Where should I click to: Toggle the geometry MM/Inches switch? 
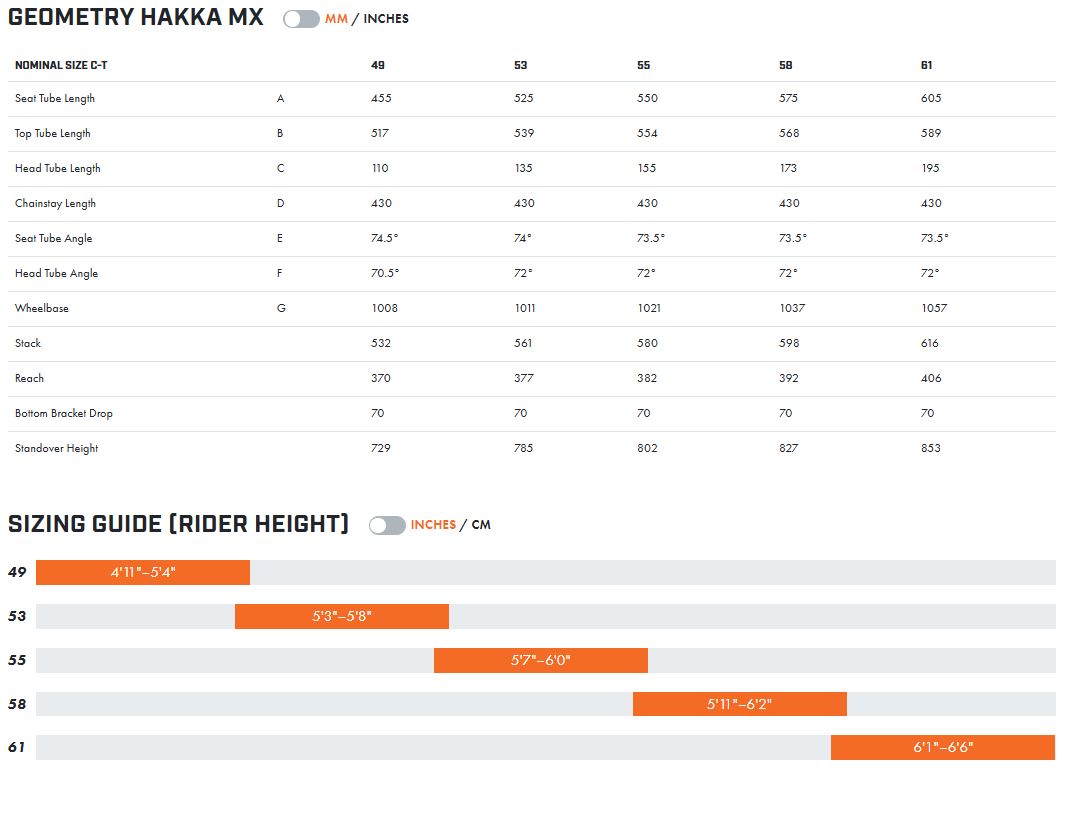click(x=301, y=19)
